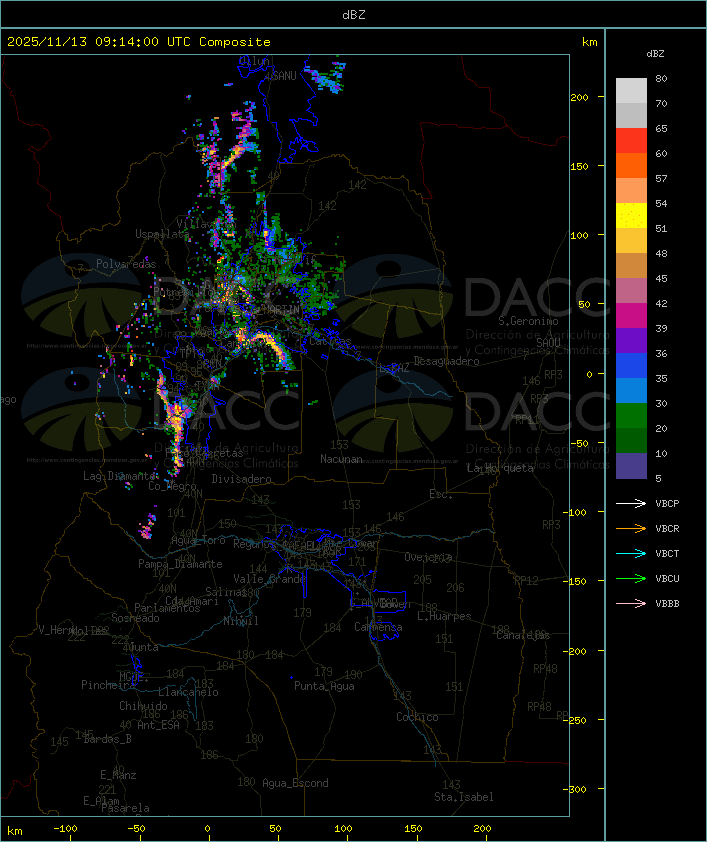707x842 pixels.
Task: Click the Sta.Isabel place label
Action: tap(464, 797)
